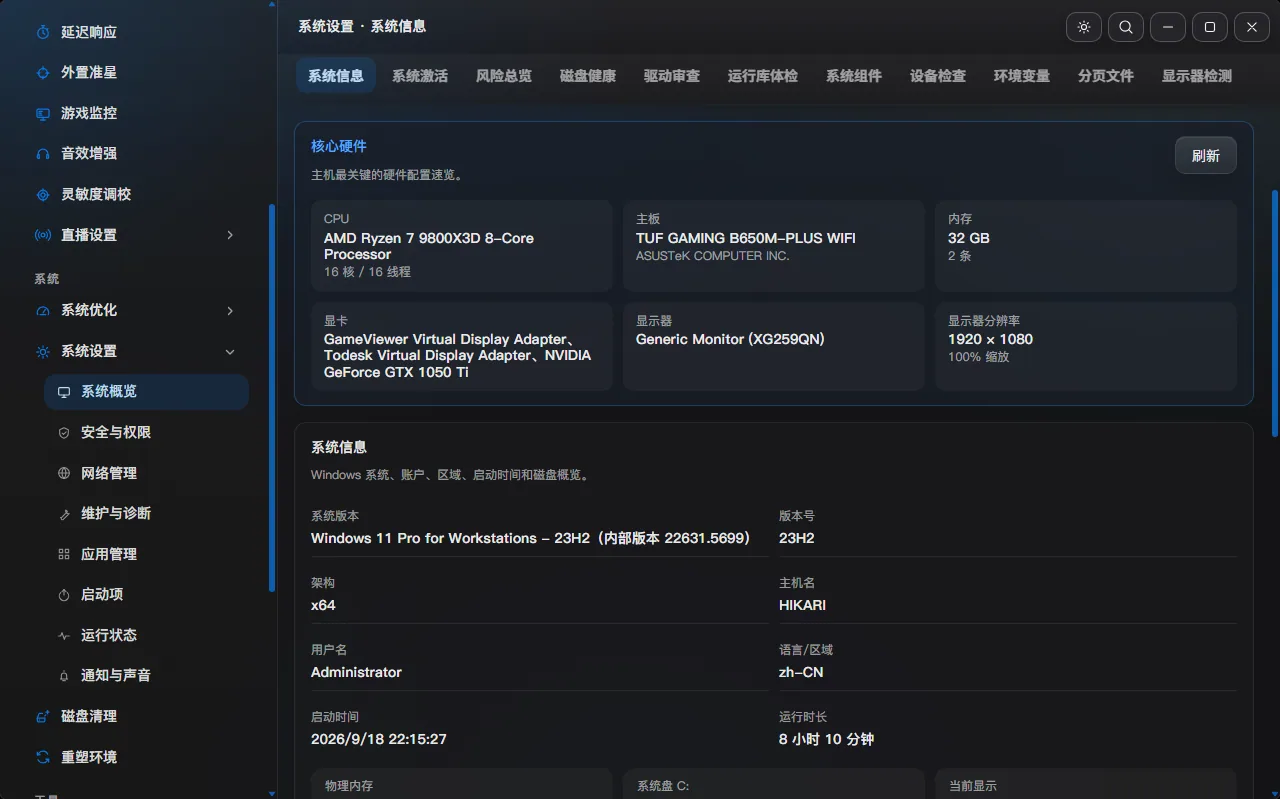Screen dimensions: 1280x799
Task: Click the 维护与诊断 wrench icon
Action: pos(64,514)
